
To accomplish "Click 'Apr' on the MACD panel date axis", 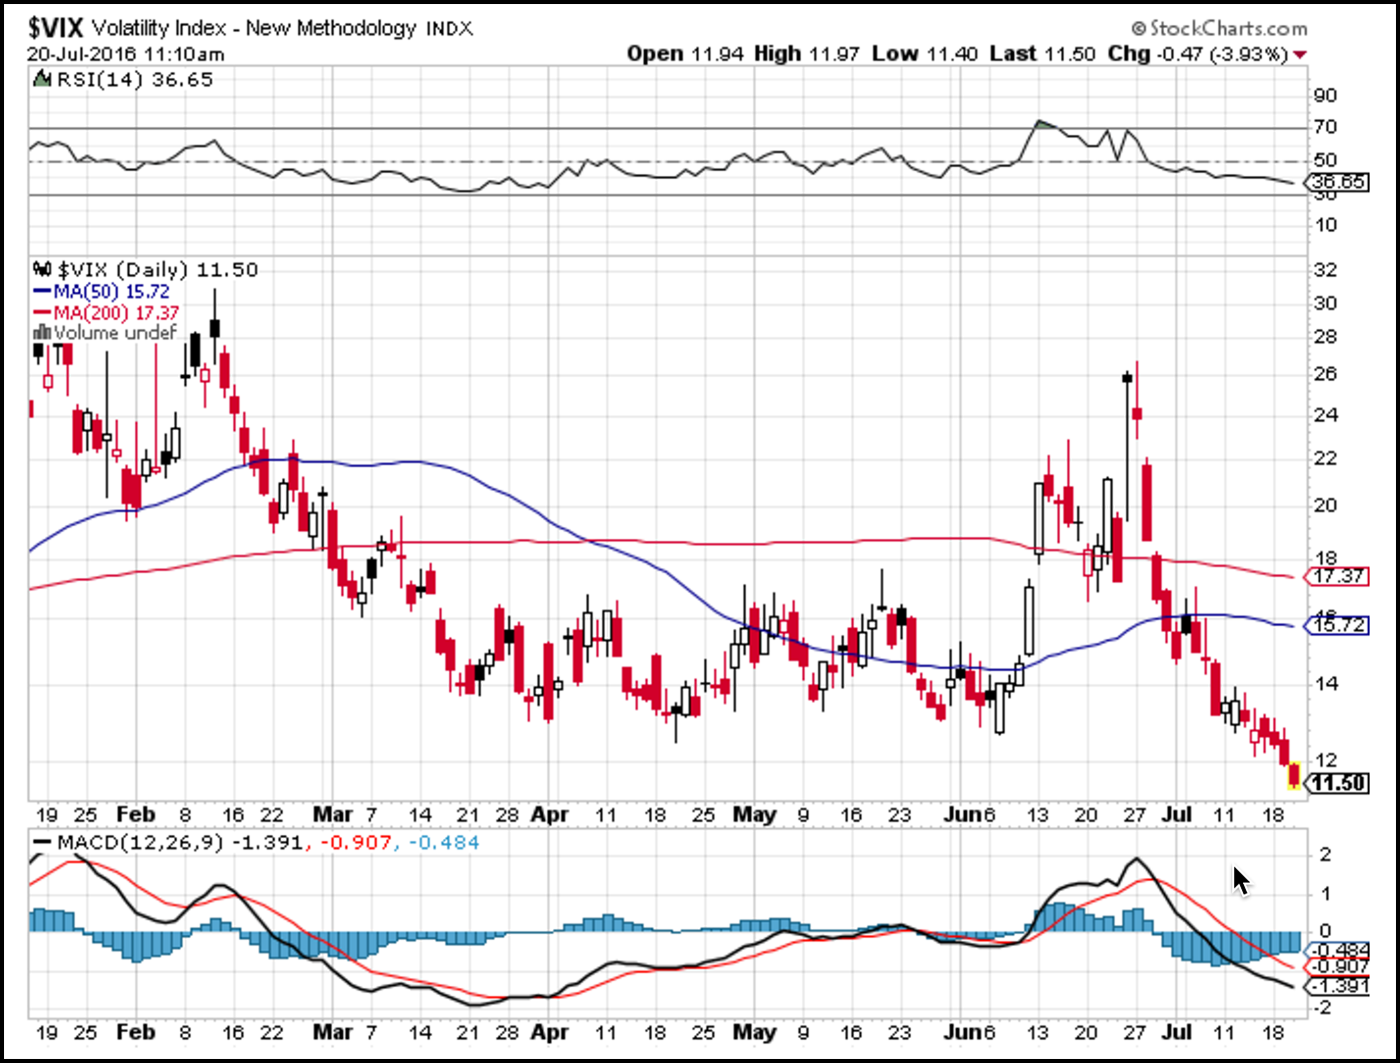I will click(x=549, y=1032).
